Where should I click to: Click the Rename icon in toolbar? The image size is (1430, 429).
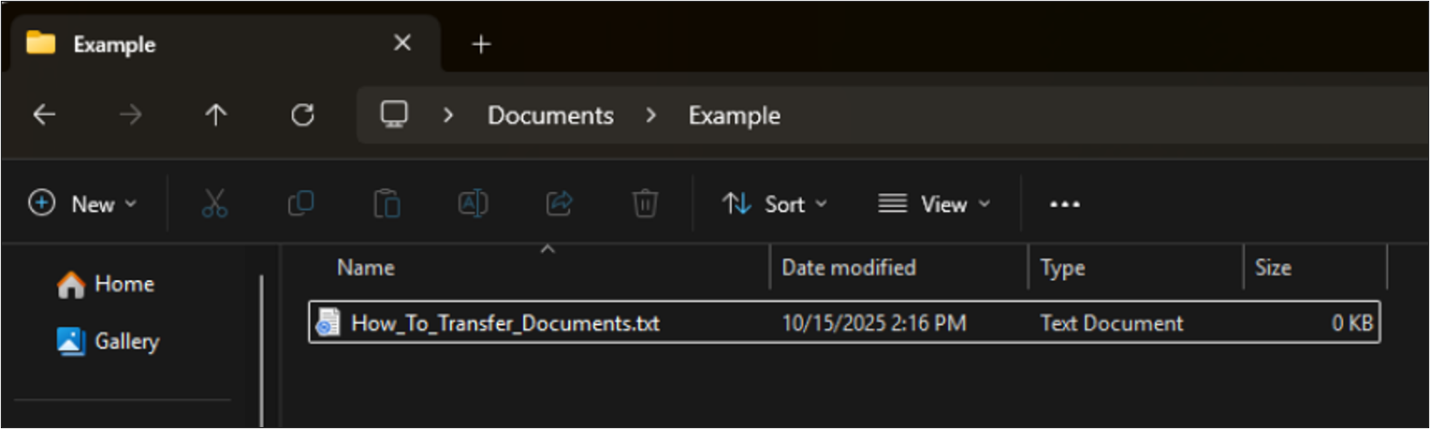[x=472, y=204]
